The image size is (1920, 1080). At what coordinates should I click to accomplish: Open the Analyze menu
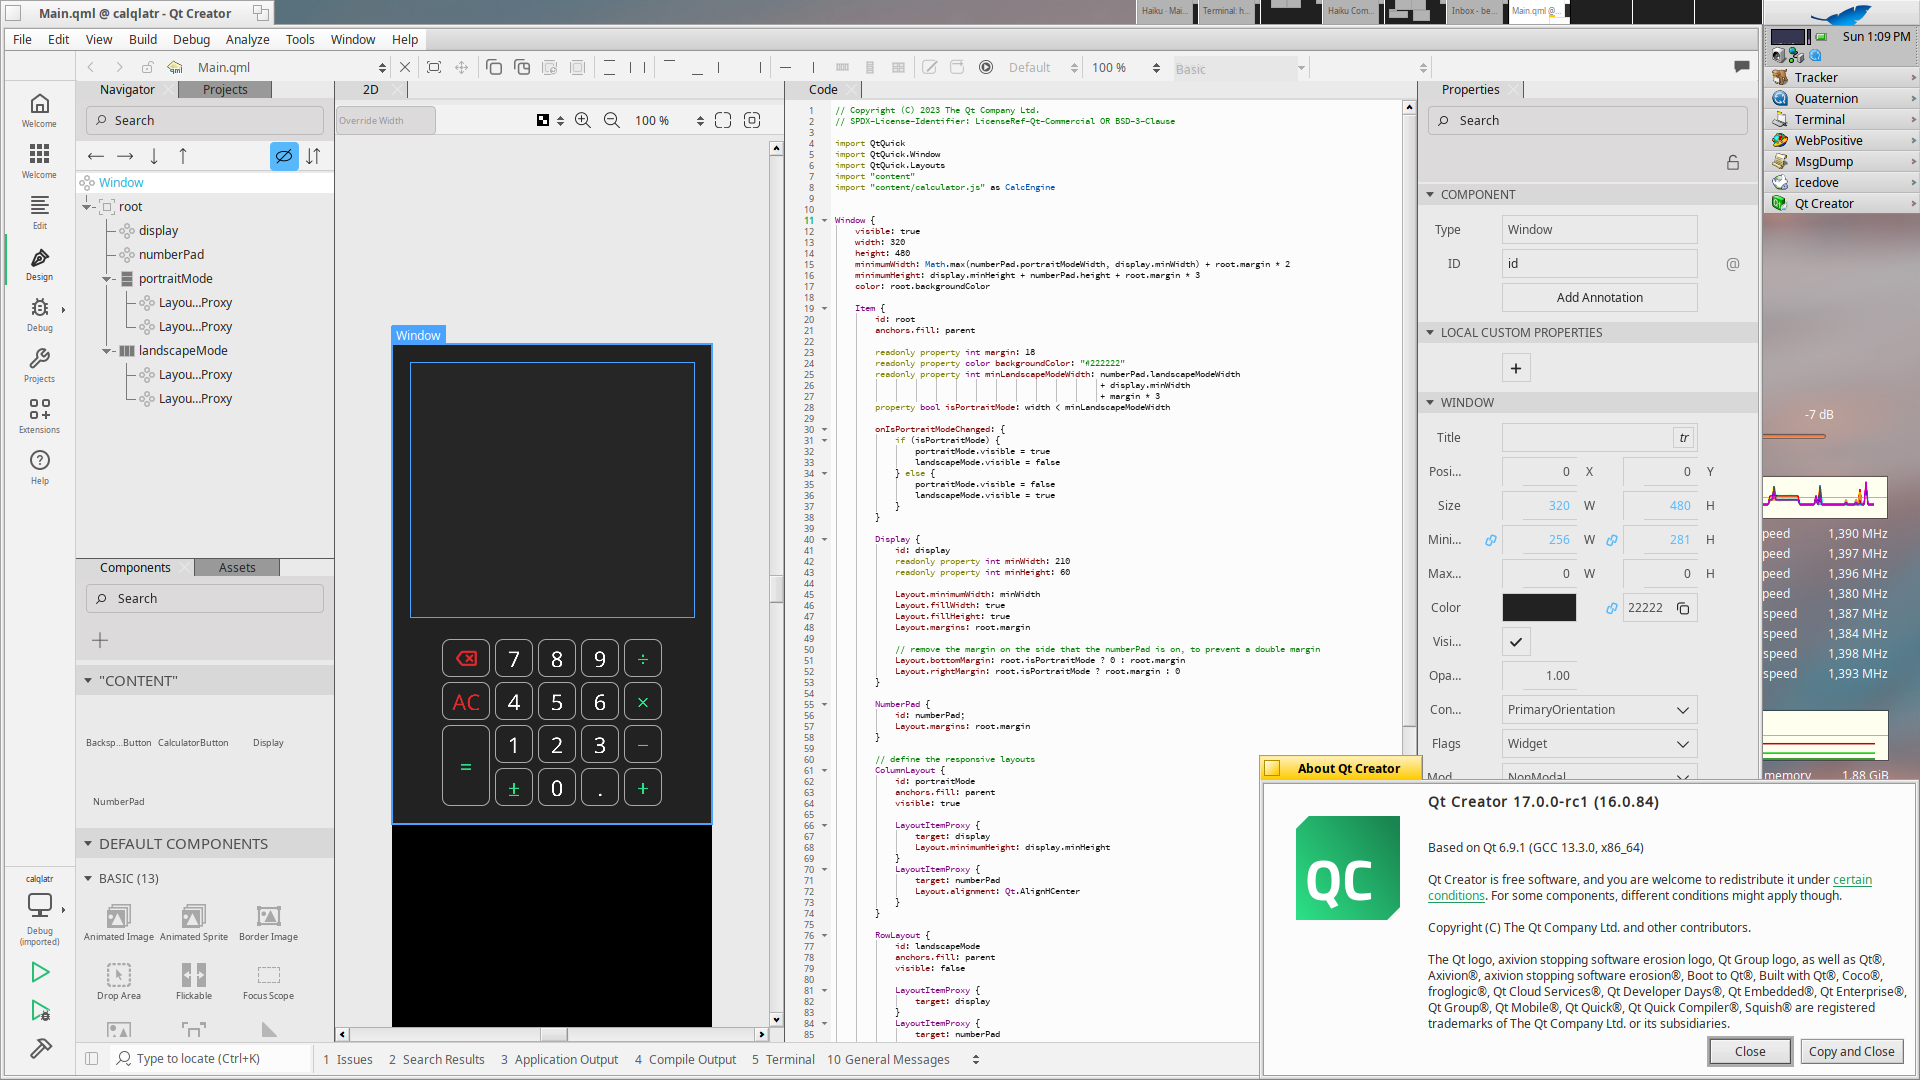(247, 40)
